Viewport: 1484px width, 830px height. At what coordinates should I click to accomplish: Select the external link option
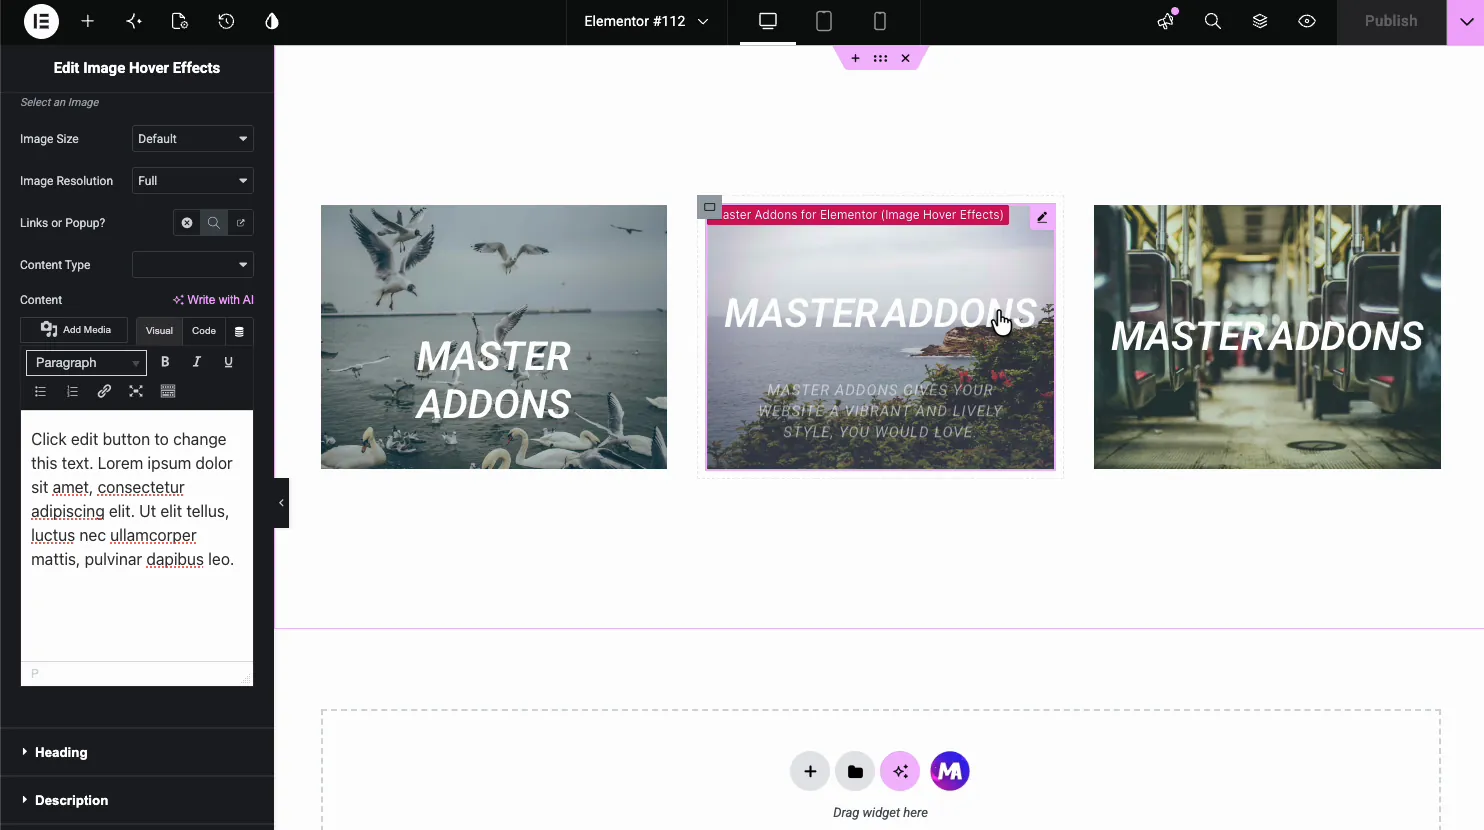click(x=240, y=223)
